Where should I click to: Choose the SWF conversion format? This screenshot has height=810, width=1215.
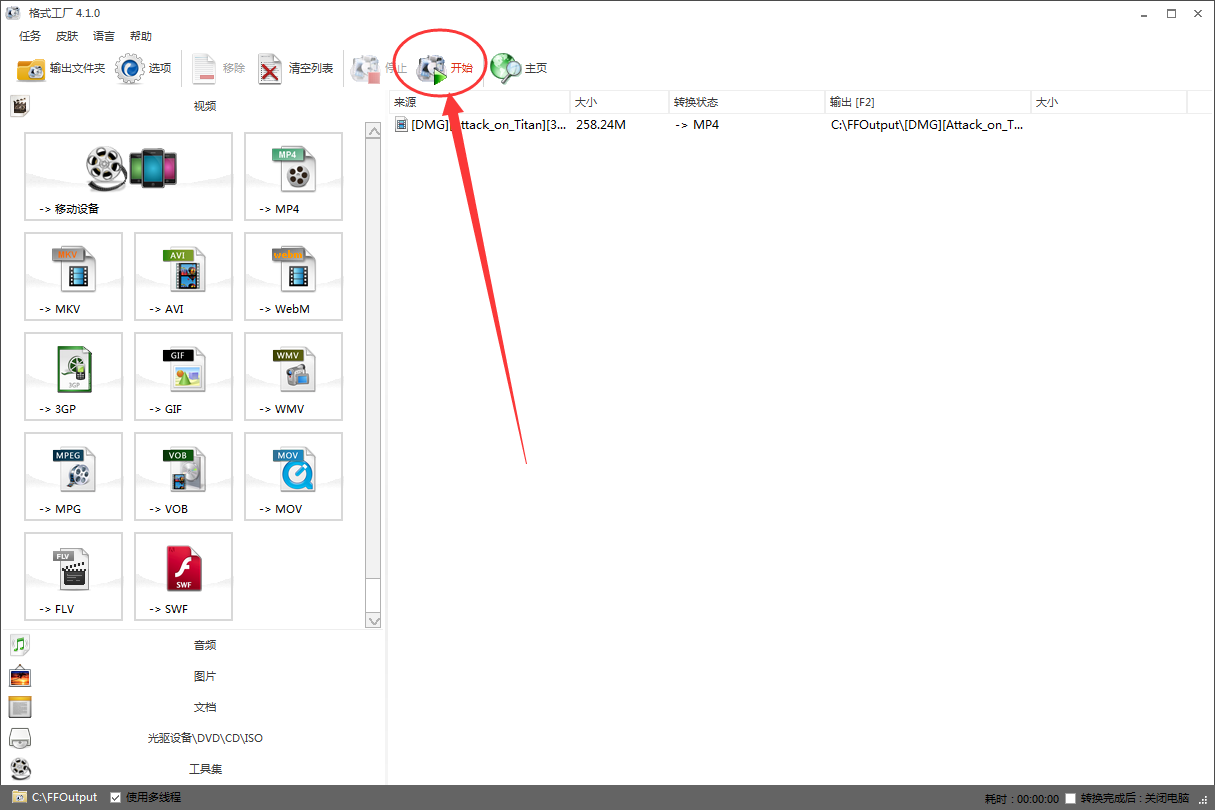coord(183,577)
